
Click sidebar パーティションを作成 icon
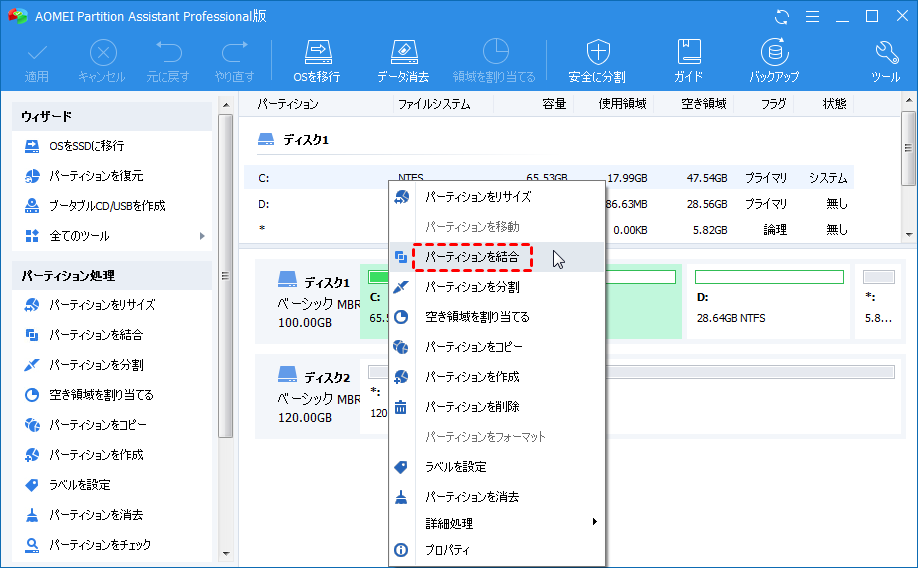click(x=32, y=455)
